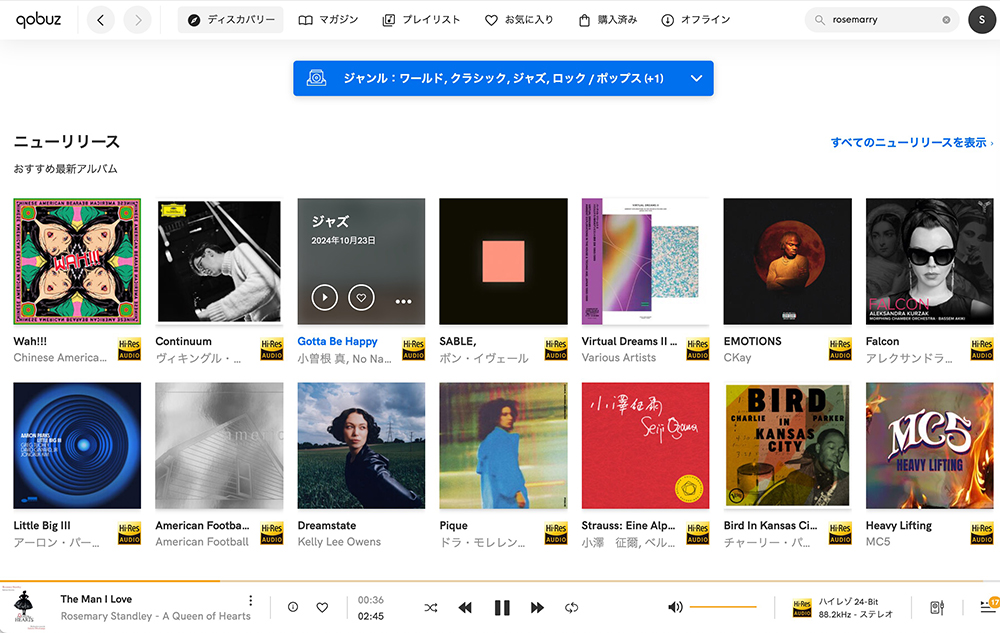Image resolution: width=1000 pixels, height=633 pixels.
Task: Go to the プレイリスト tab
Action: [421, 20]
